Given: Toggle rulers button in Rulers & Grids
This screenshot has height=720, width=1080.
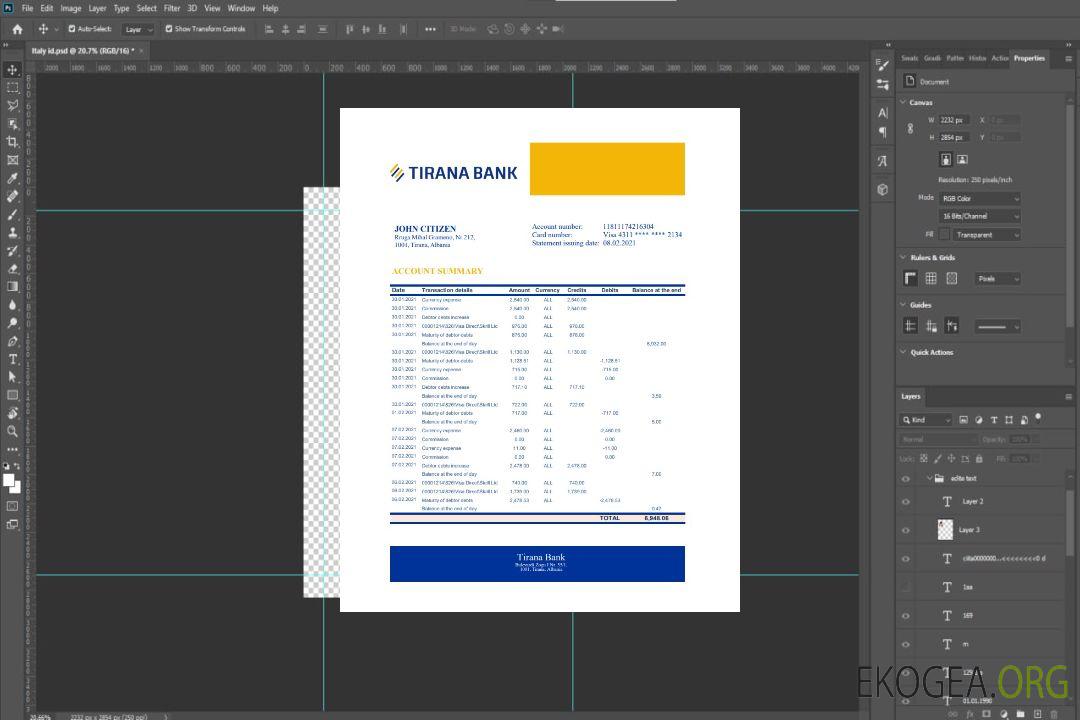Looking at the screenshot, I should coord(910,278).
